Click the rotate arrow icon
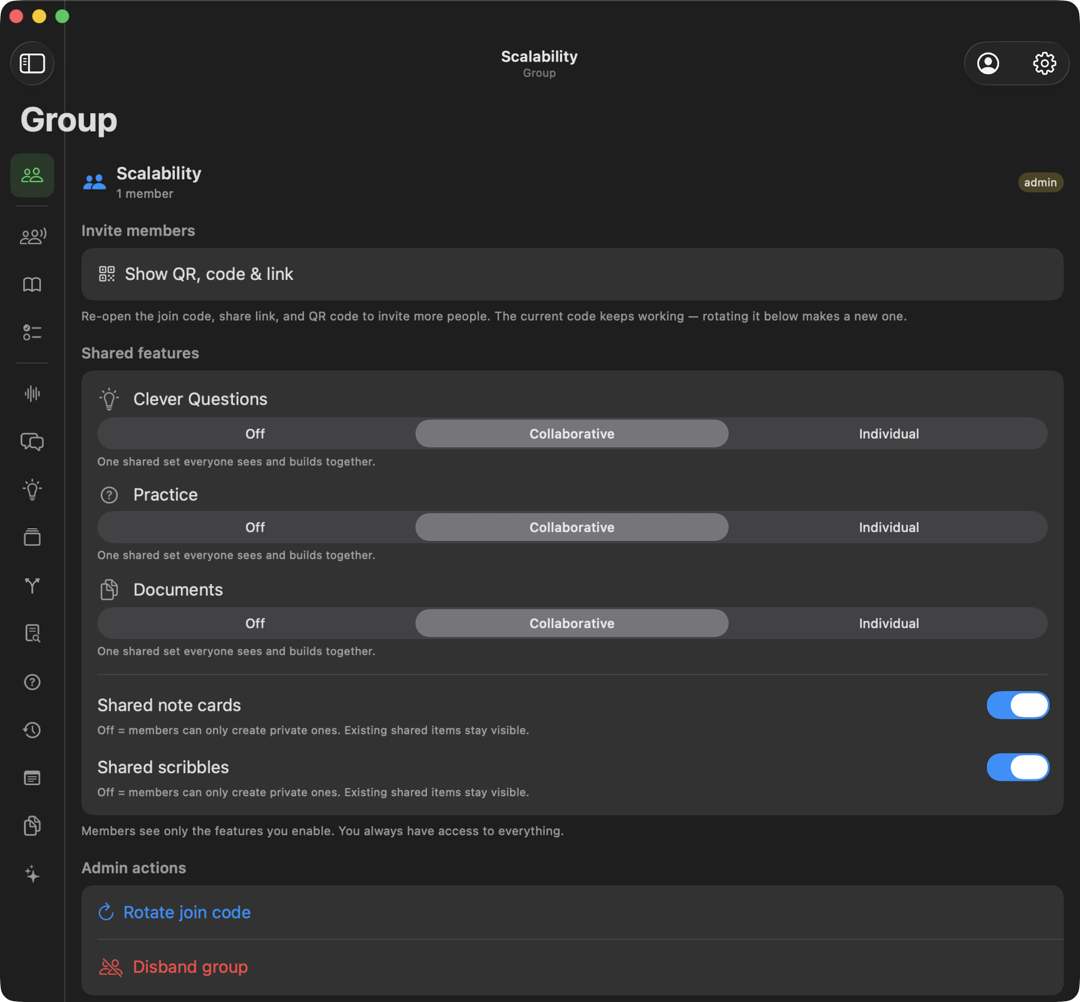 (106, 912)
